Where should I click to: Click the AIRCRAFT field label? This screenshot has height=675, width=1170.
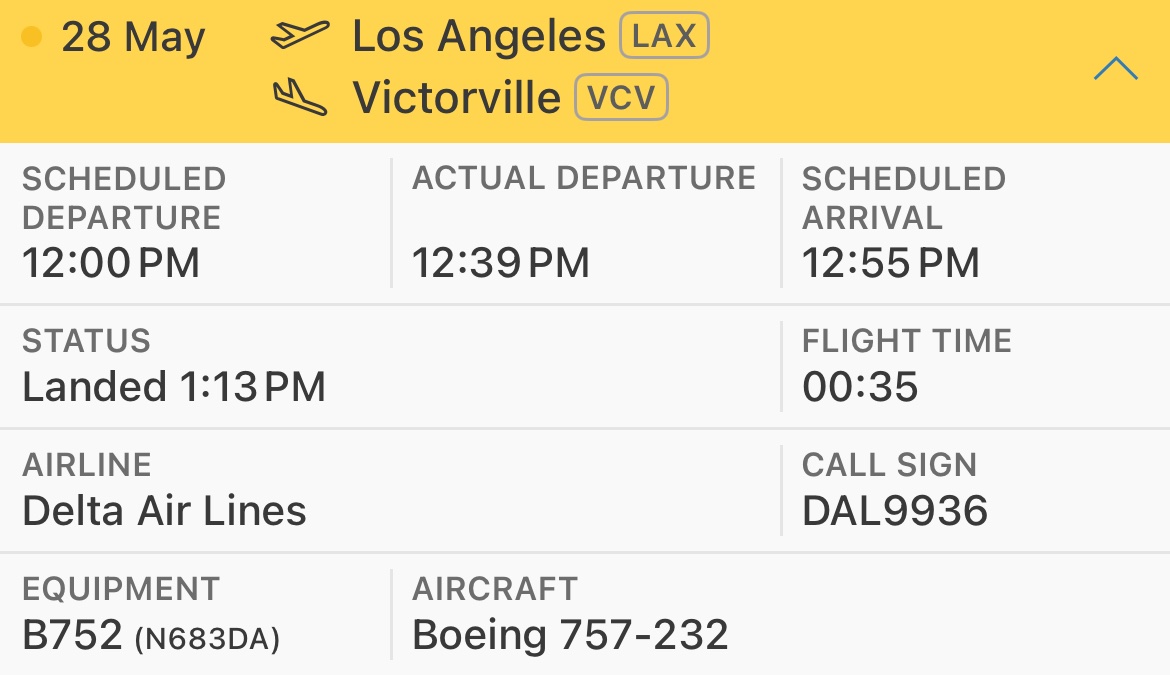point(495,589)
